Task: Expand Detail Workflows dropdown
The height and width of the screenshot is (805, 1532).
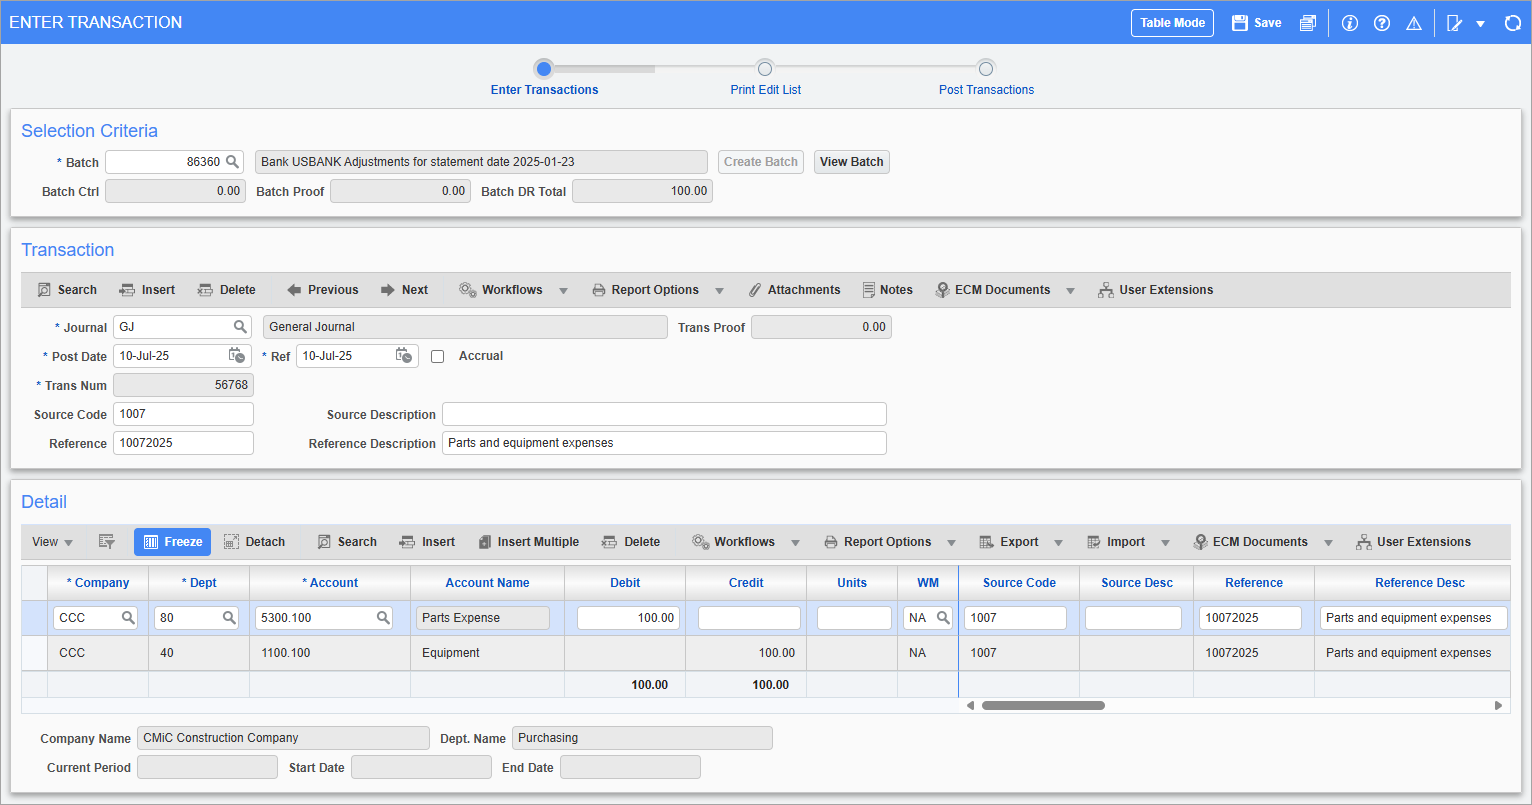Action: (795, 543)
